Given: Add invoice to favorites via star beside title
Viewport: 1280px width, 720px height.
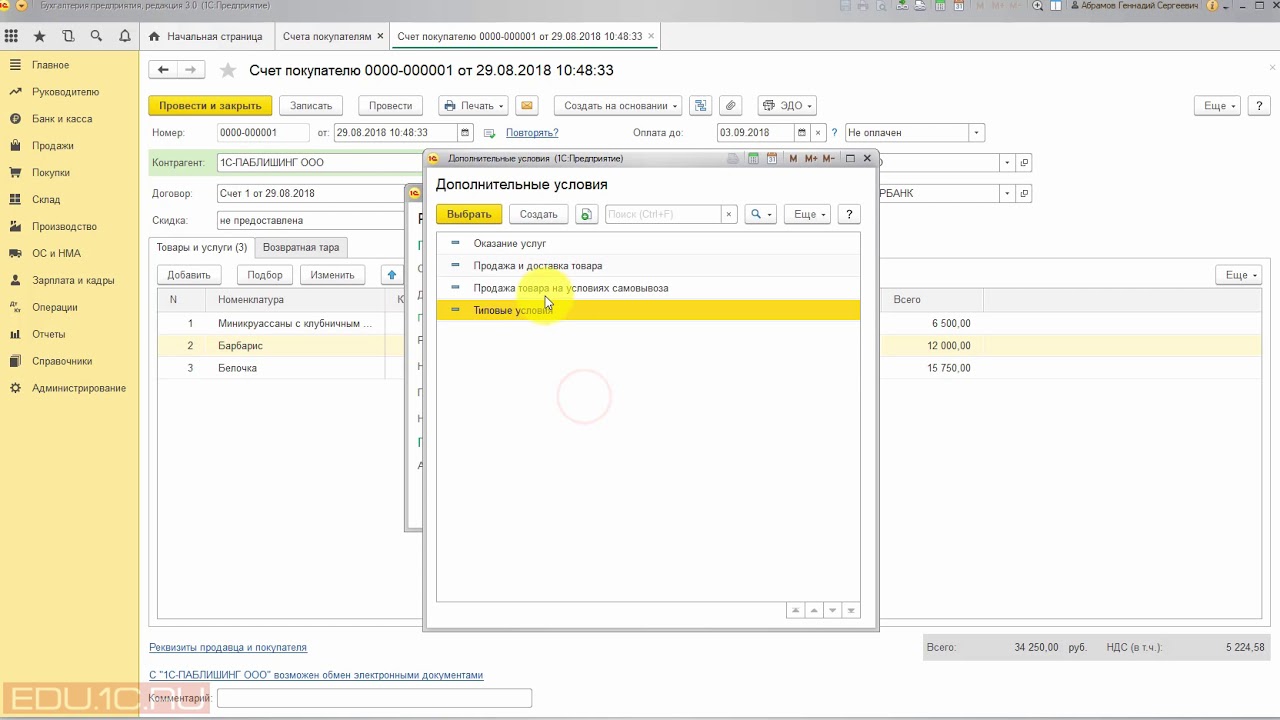Looking at the screenshot, I should click(228, 70).
